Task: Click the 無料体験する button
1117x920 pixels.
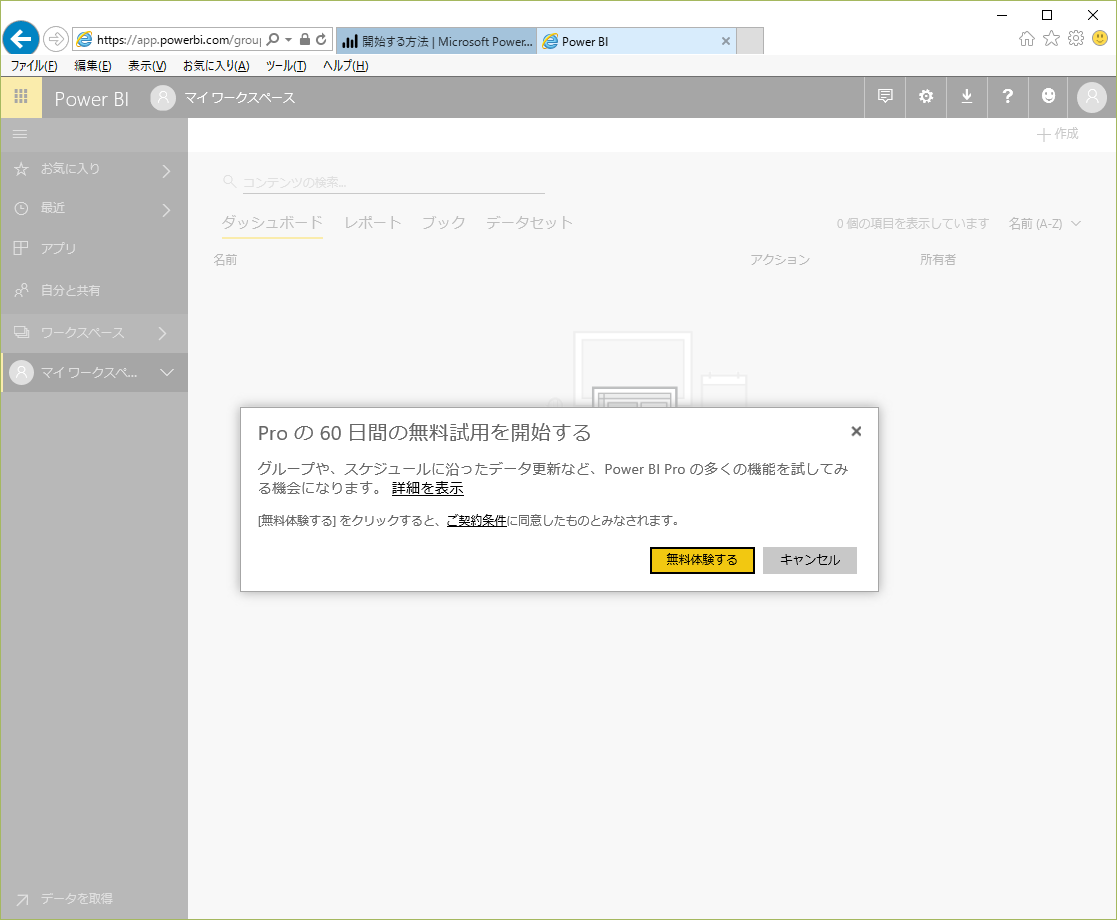Action: tap(702, 560)
